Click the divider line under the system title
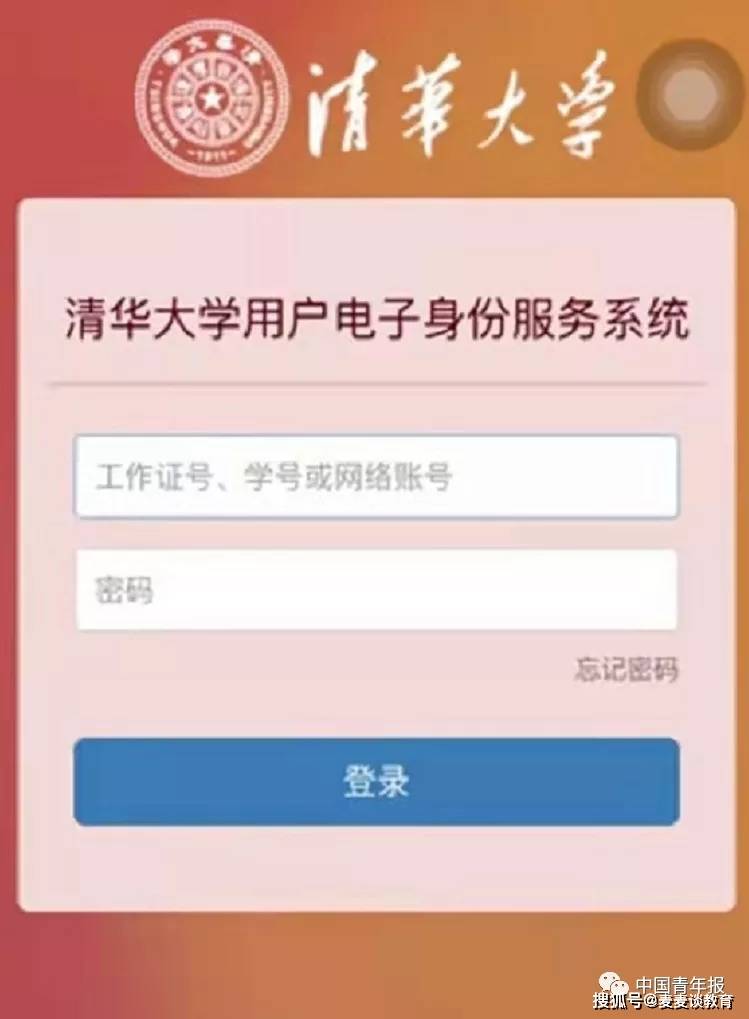Screen dimensions: 749x1019 click(x=377, y=385)
